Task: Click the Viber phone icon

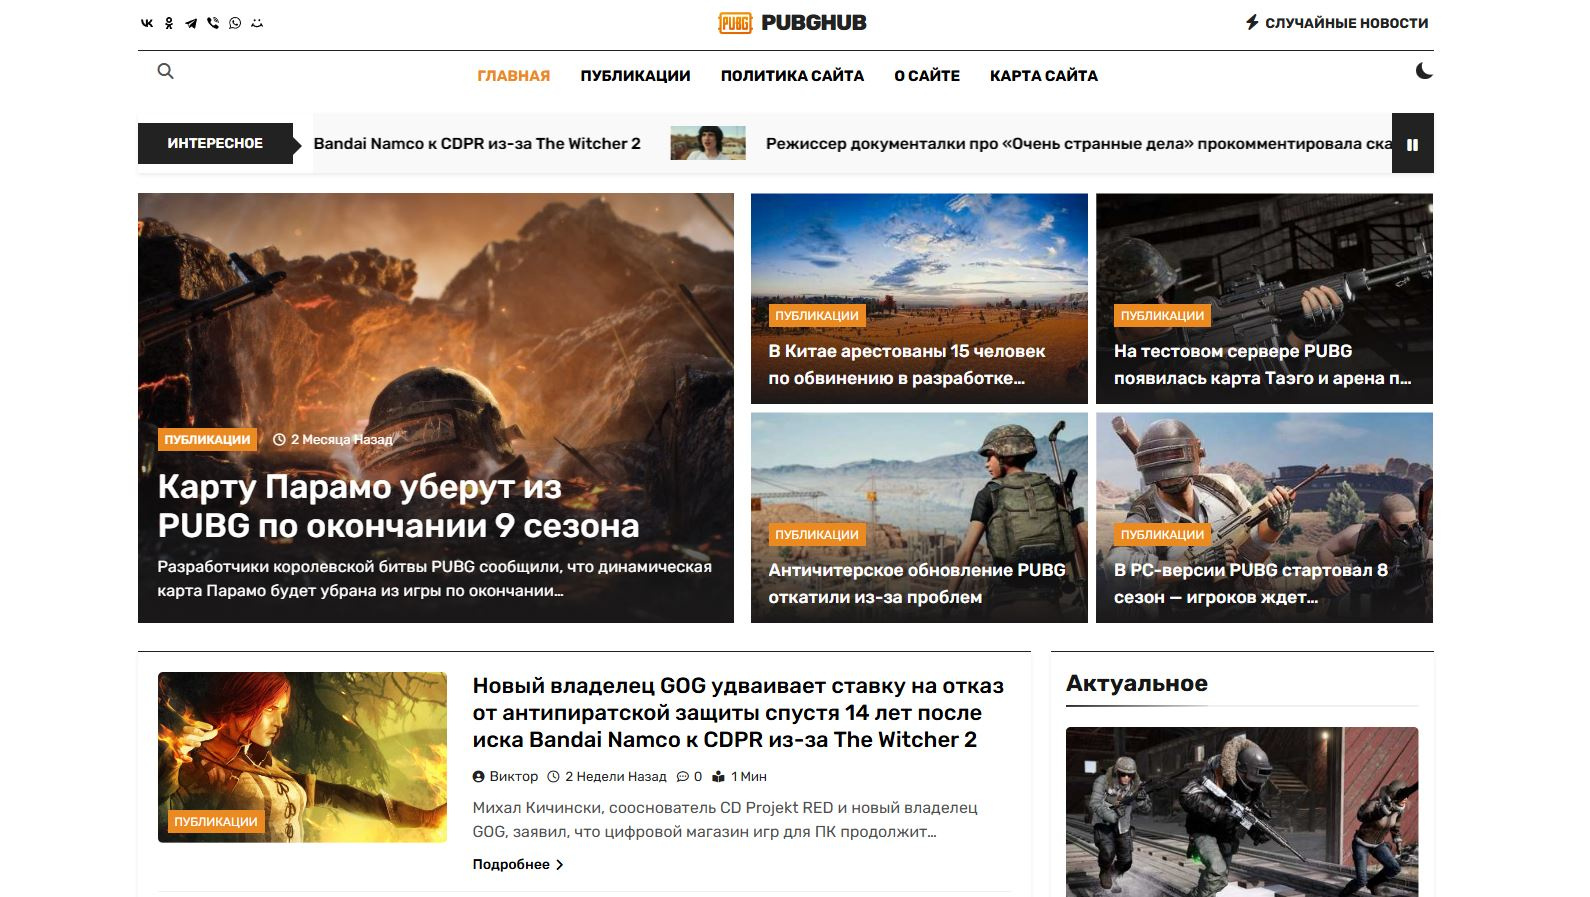Action: coord(213,23)
